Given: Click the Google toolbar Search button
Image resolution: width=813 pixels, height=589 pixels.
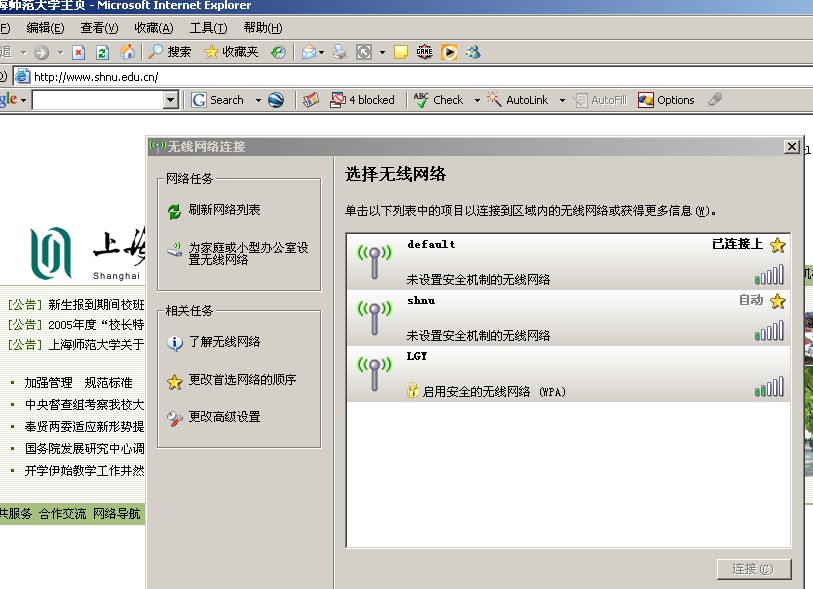Looking at the screenshot, I should (218, 100).
